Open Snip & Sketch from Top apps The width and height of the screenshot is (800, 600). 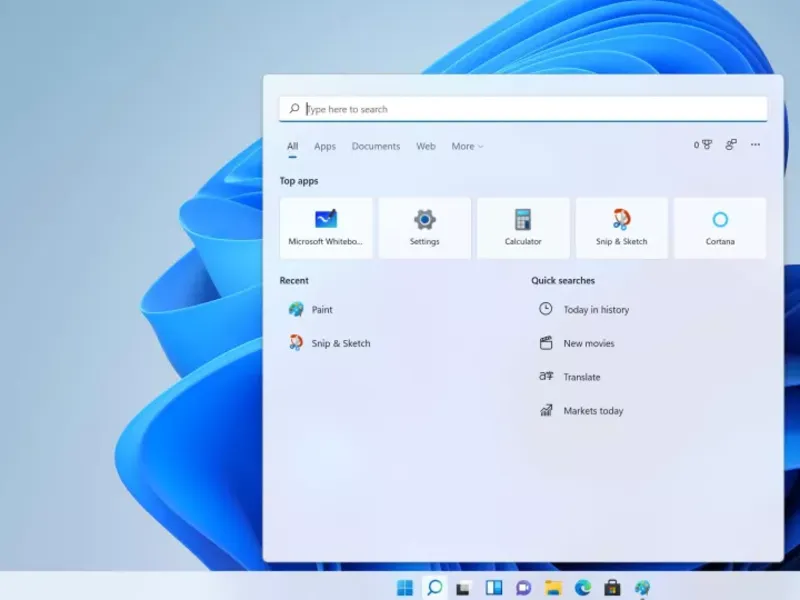tap(622, 227)
